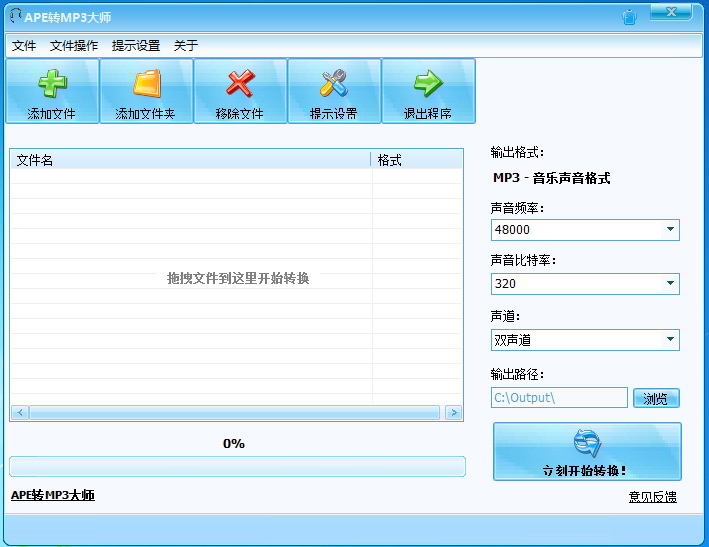
Task: Open the 文件 menu
Action: (24, 45)
